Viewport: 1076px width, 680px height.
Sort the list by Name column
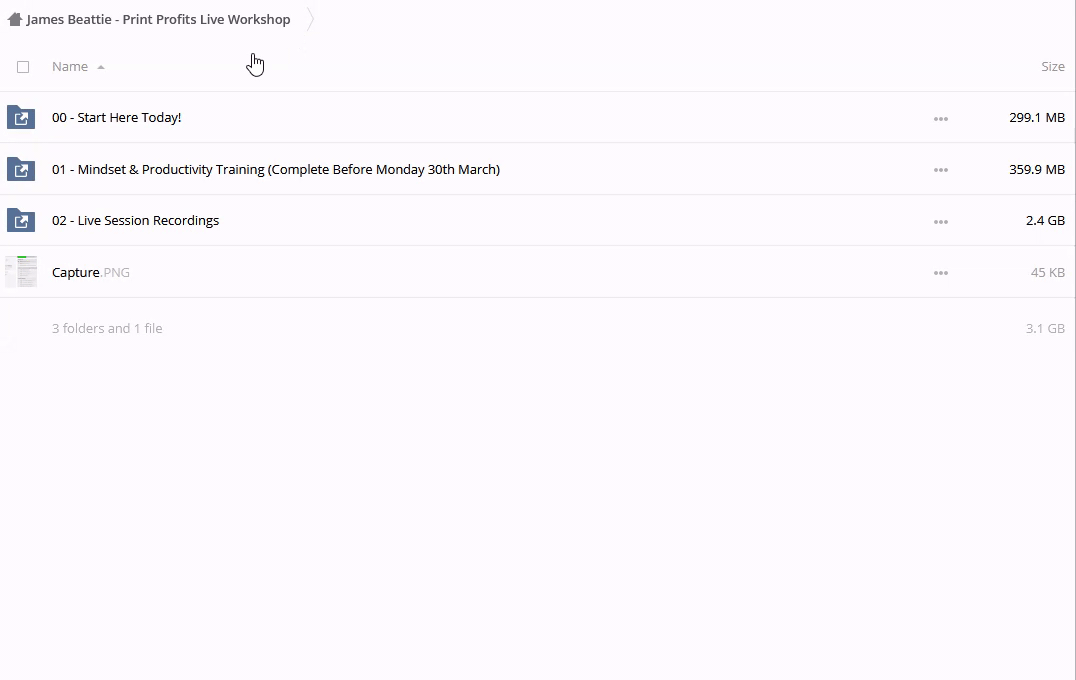click(70, 67)
